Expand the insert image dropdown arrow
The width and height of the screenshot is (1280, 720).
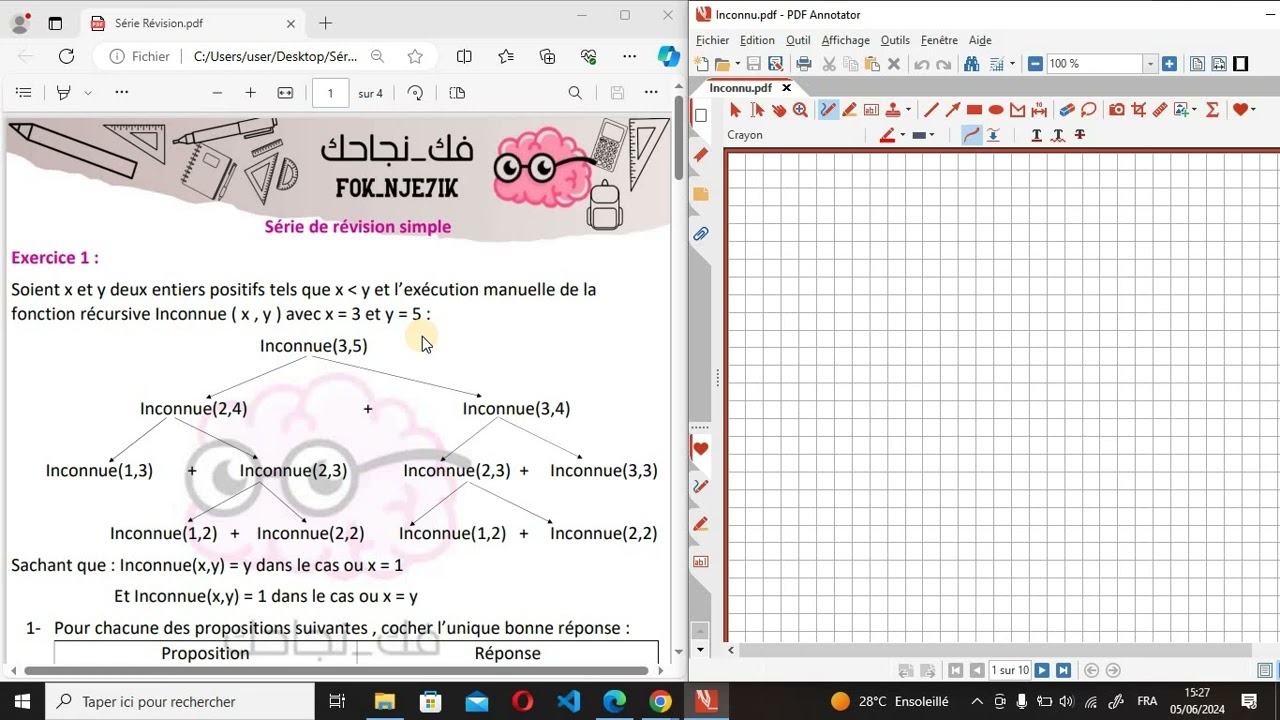click(x=1194, y=110)
